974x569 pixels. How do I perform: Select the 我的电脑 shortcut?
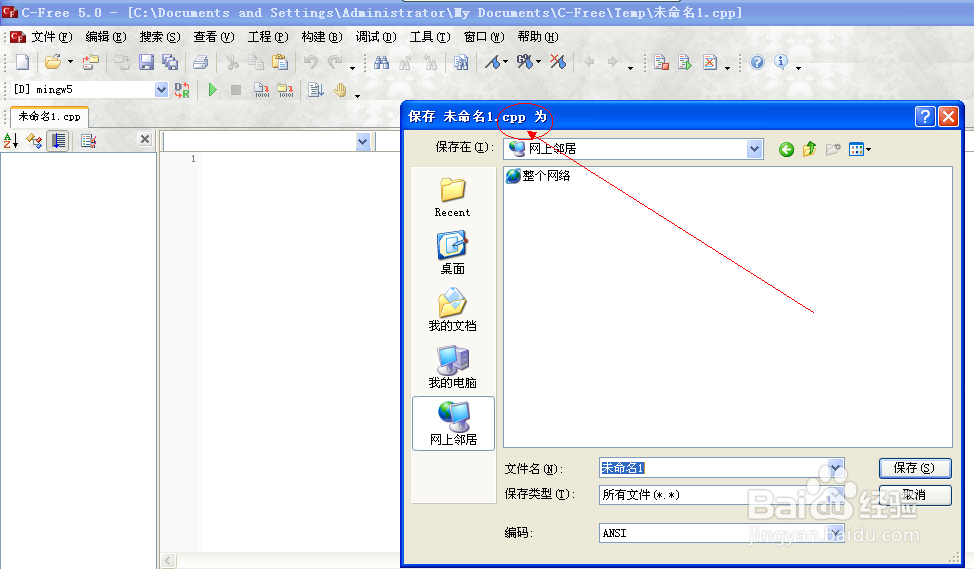(x=452, y=366)
